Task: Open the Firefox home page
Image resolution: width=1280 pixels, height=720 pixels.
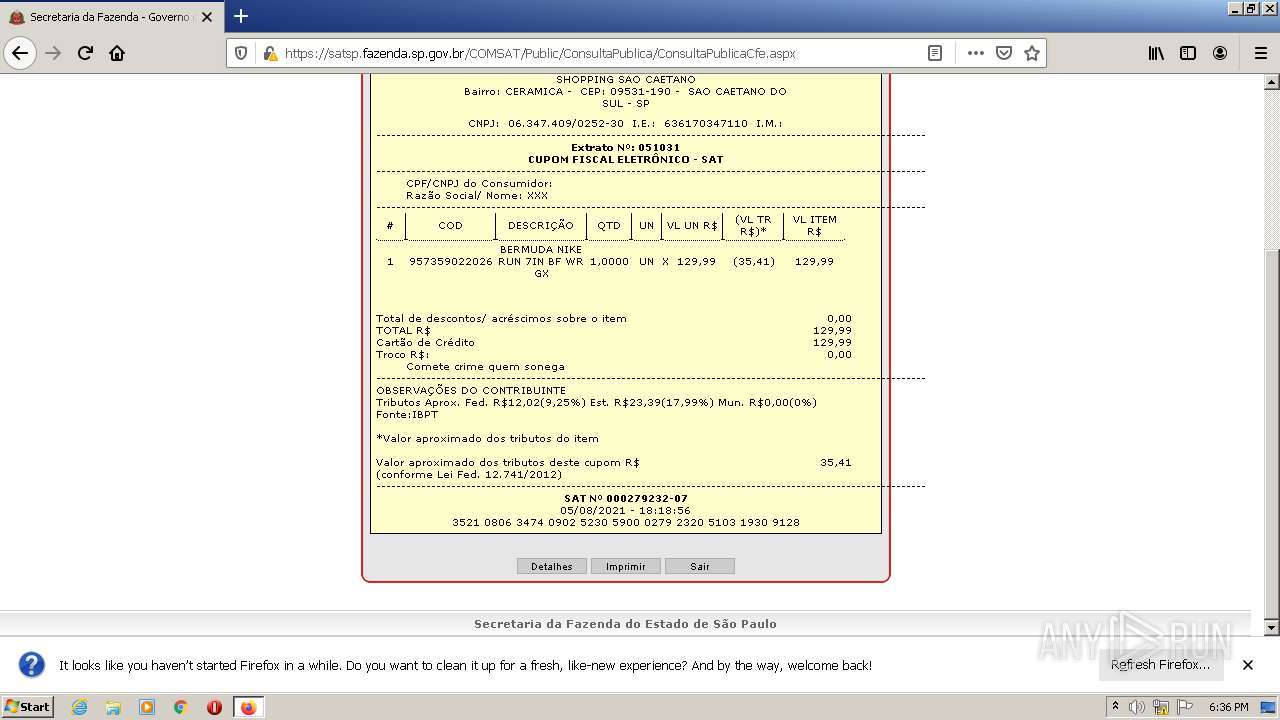Action: (x=117, y=53)
